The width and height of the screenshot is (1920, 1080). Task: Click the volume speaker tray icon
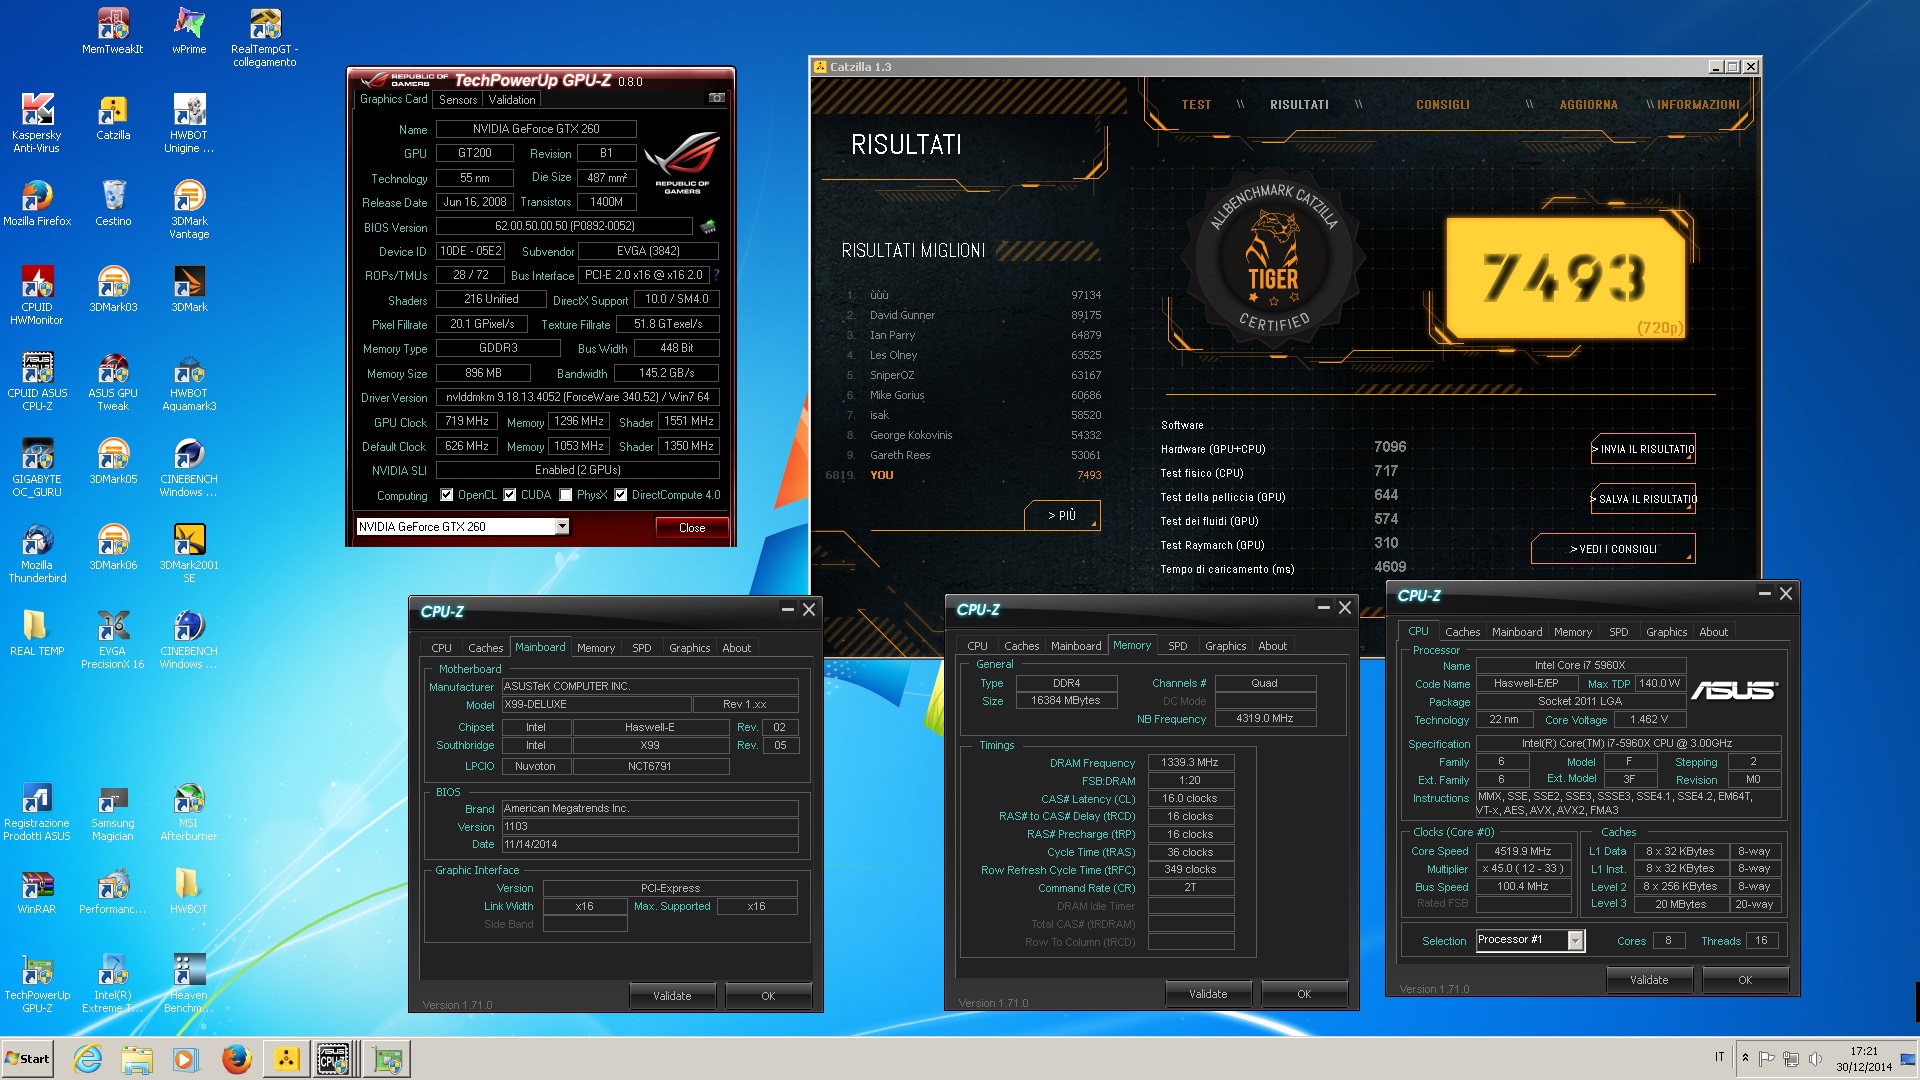pos(1815,1058)
